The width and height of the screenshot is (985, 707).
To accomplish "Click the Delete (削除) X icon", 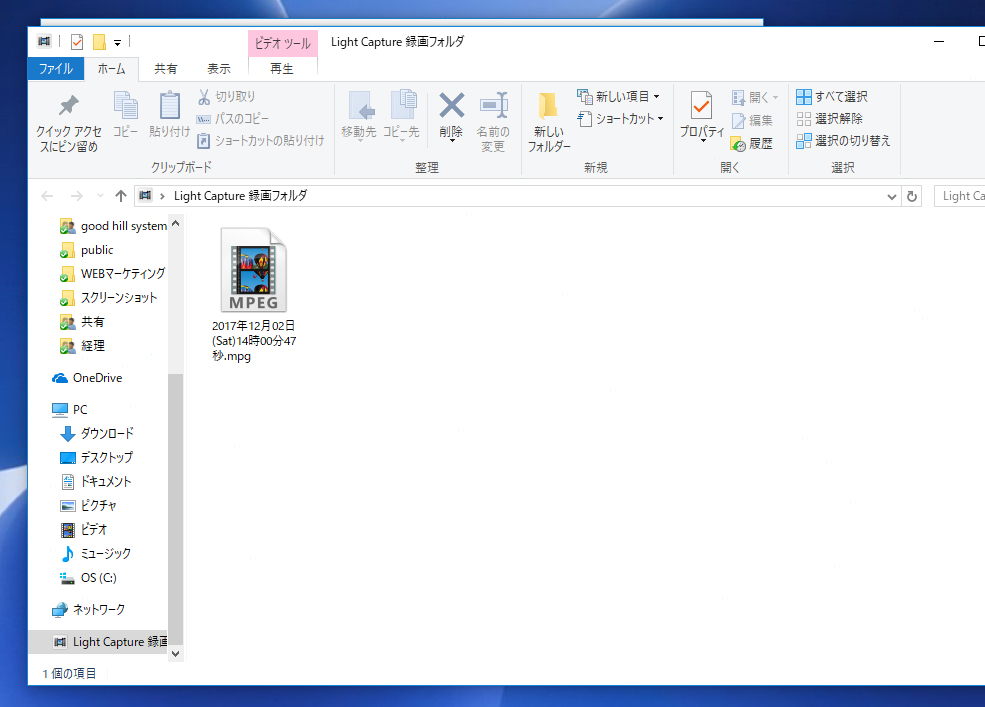I will pos(452,105).
